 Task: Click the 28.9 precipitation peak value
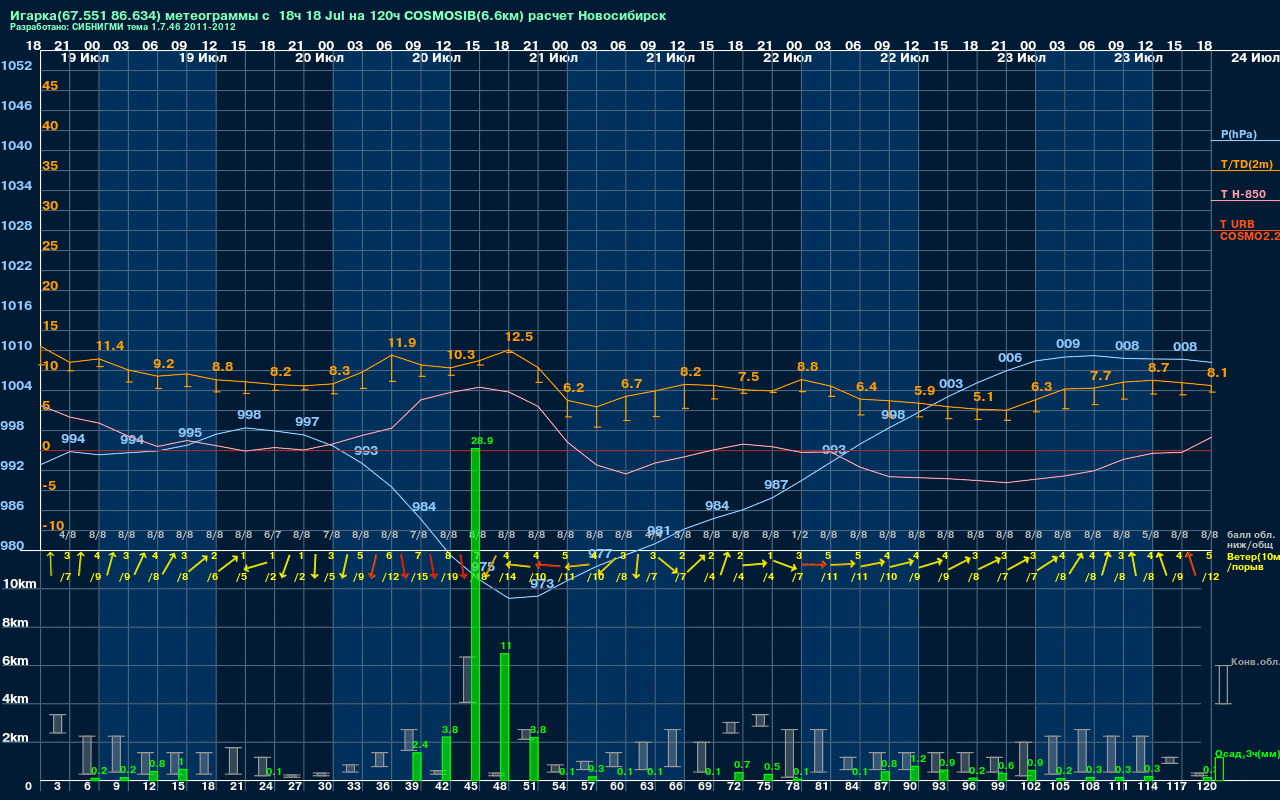[x=482, y=440]
